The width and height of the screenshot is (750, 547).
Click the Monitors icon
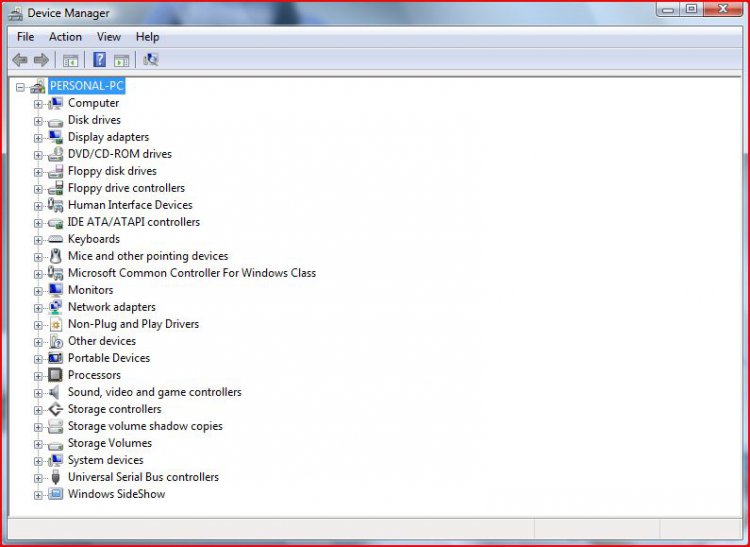tap(55, 290)
